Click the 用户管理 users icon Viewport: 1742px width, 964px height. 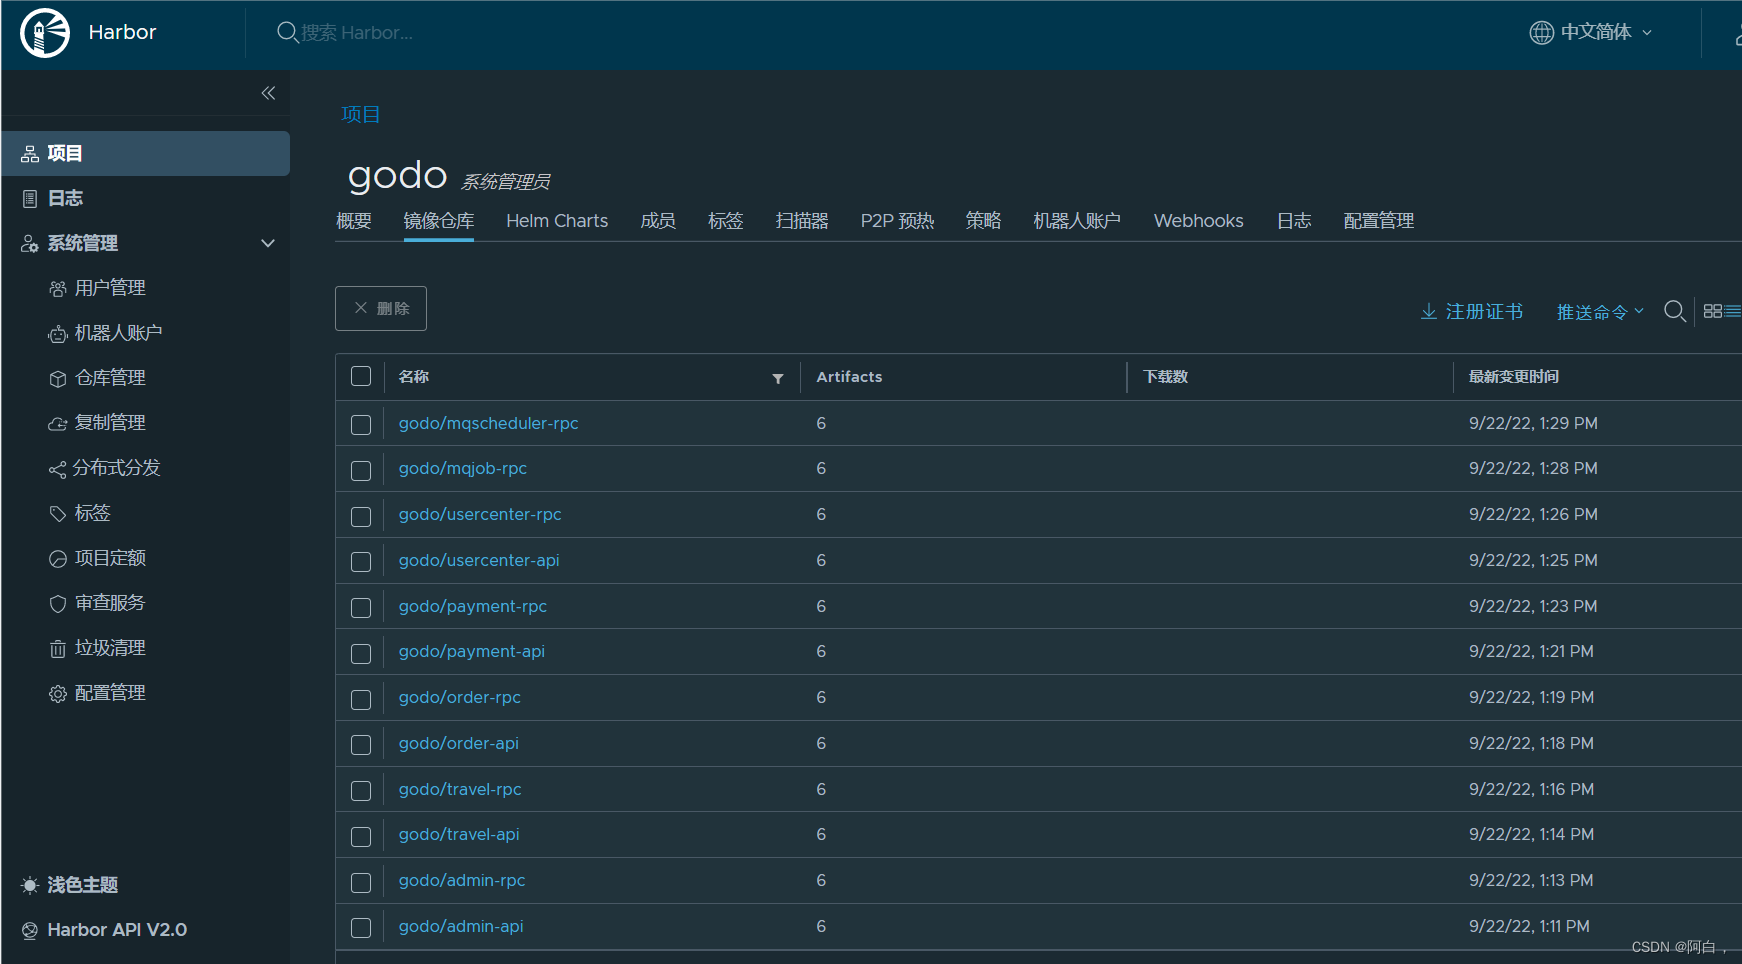[58, 289]
